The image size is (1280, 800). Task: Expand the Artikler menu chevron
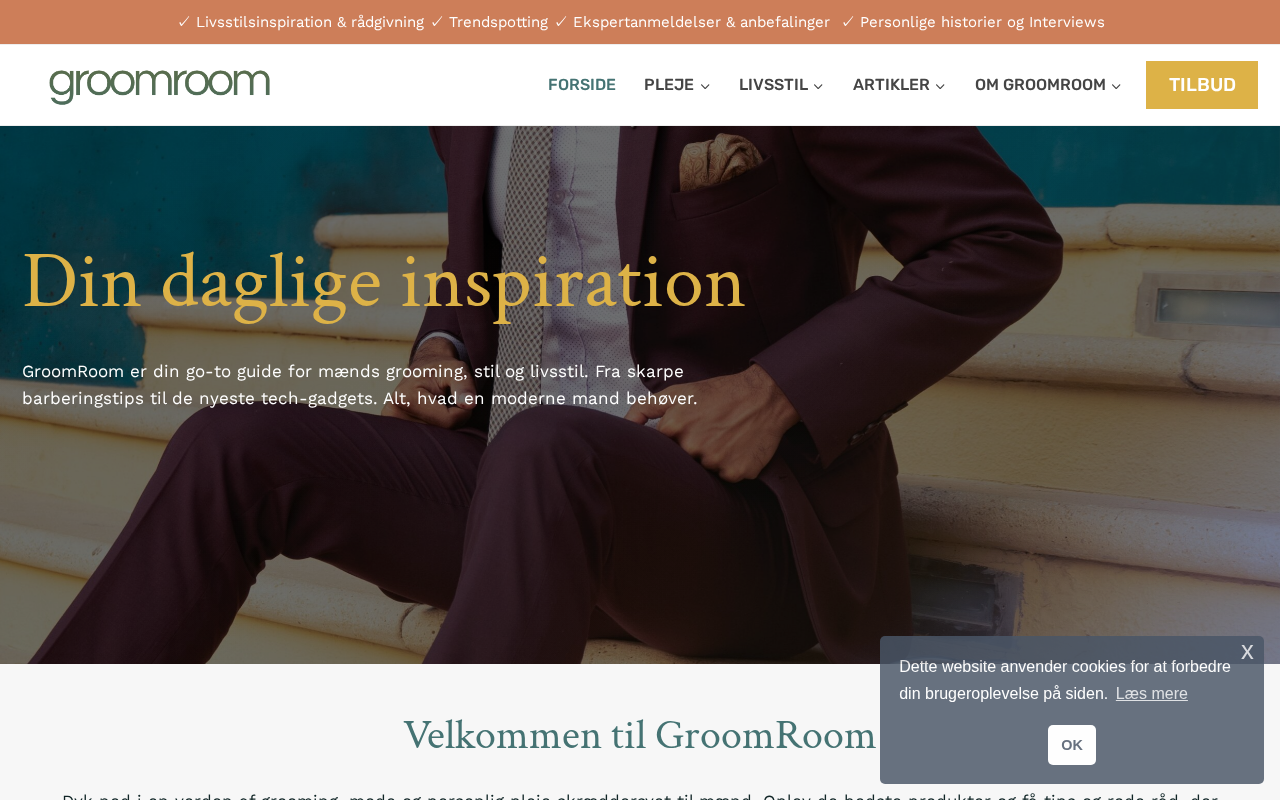coord(940,86)
